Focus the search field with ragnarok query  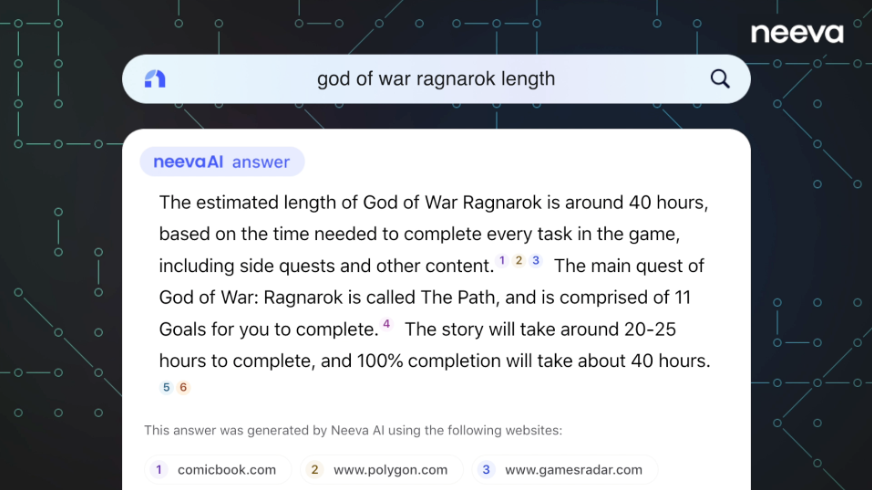435,79
